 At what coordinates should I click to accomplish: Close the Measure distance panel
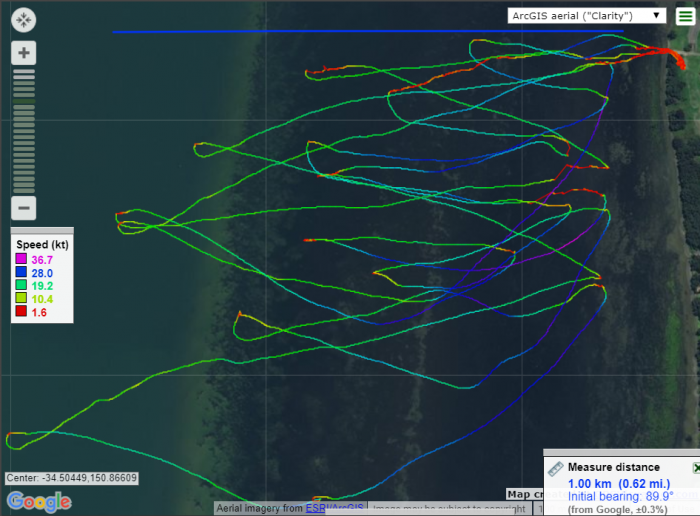pyautogui.click(x=697, y=467)
